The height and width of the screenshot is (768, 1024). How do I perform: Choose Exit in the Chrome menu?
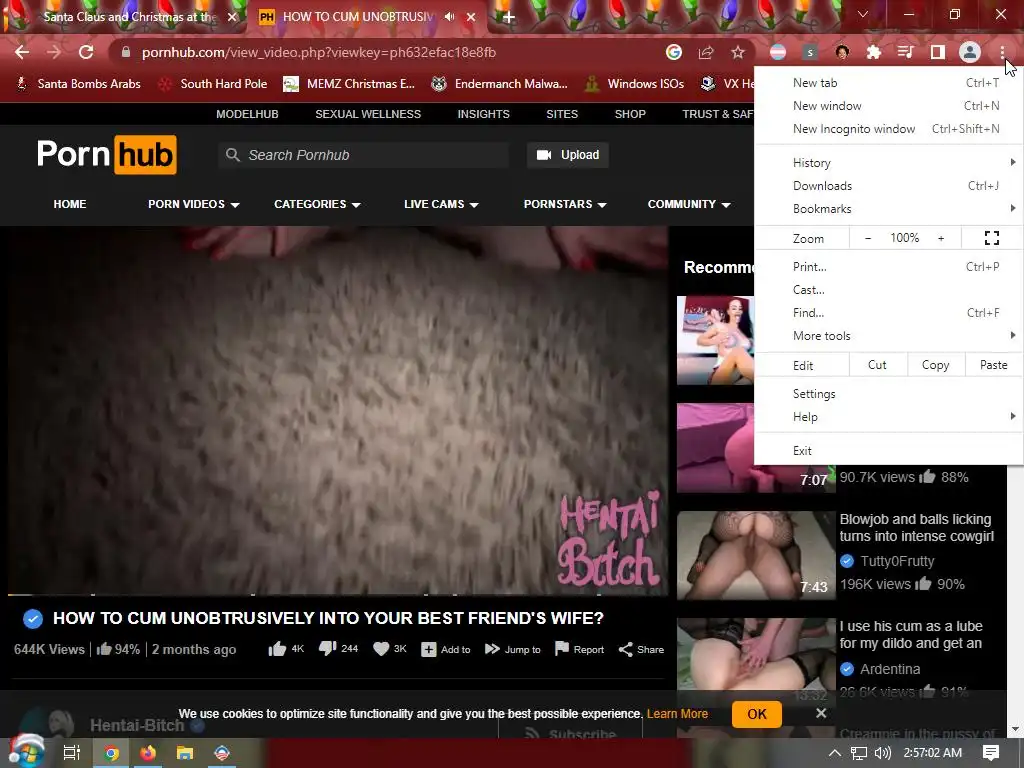coord(888,451)
